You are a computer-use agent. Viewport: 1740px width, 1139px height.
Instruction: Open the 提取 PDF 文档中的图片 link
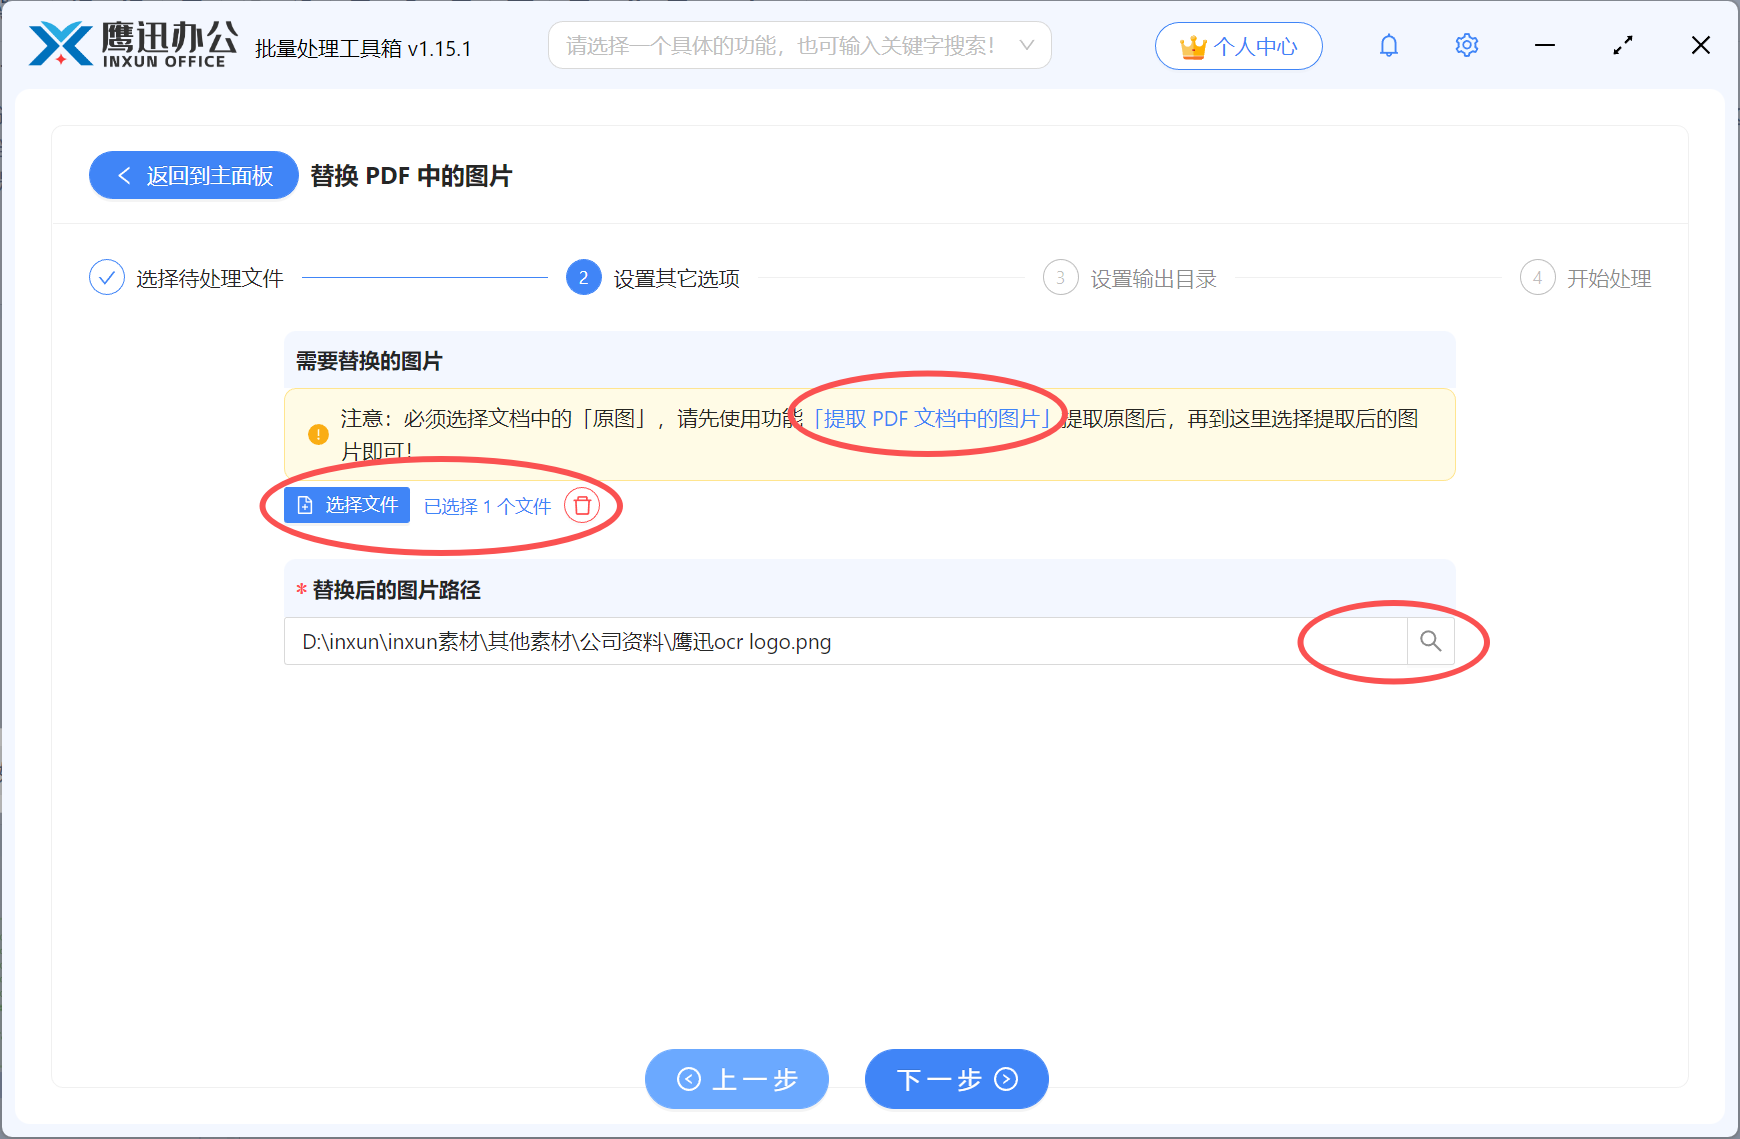pyautogui.click(x=932, y=419)
